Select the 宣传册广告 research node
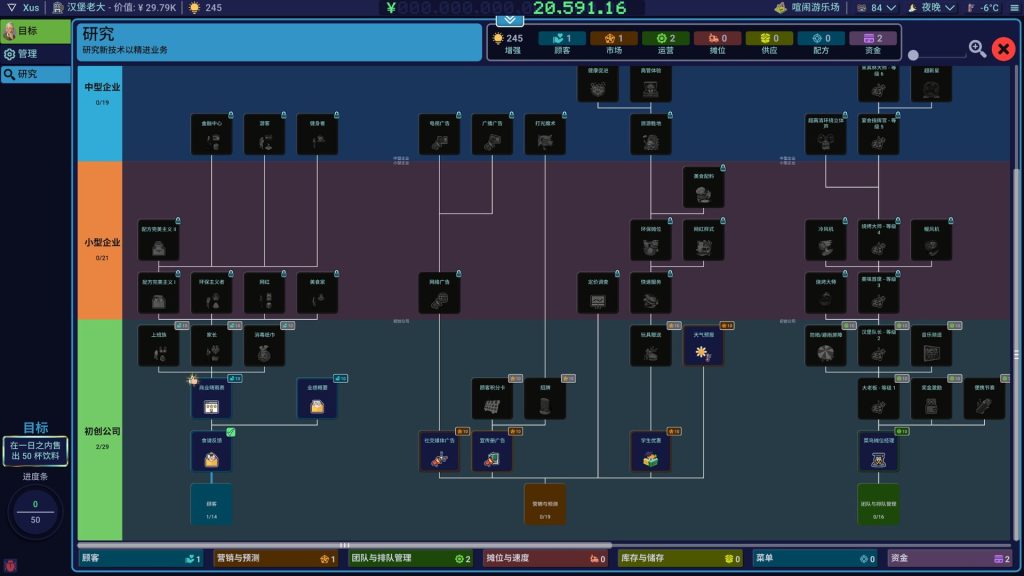Image resolution: width=1024 pixels, height=576 pixels. pos(491,451)
